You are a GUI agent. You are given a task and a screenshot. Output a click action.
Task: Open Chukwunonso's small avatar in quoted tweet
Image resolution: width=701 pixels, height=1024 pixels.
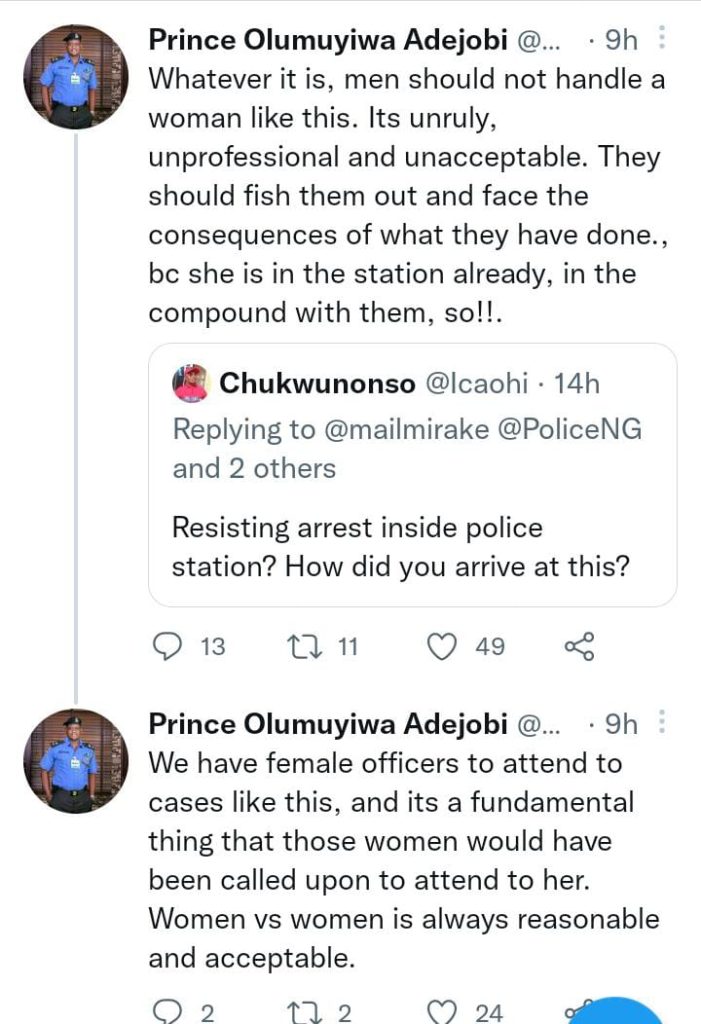[x=190, y=383]
